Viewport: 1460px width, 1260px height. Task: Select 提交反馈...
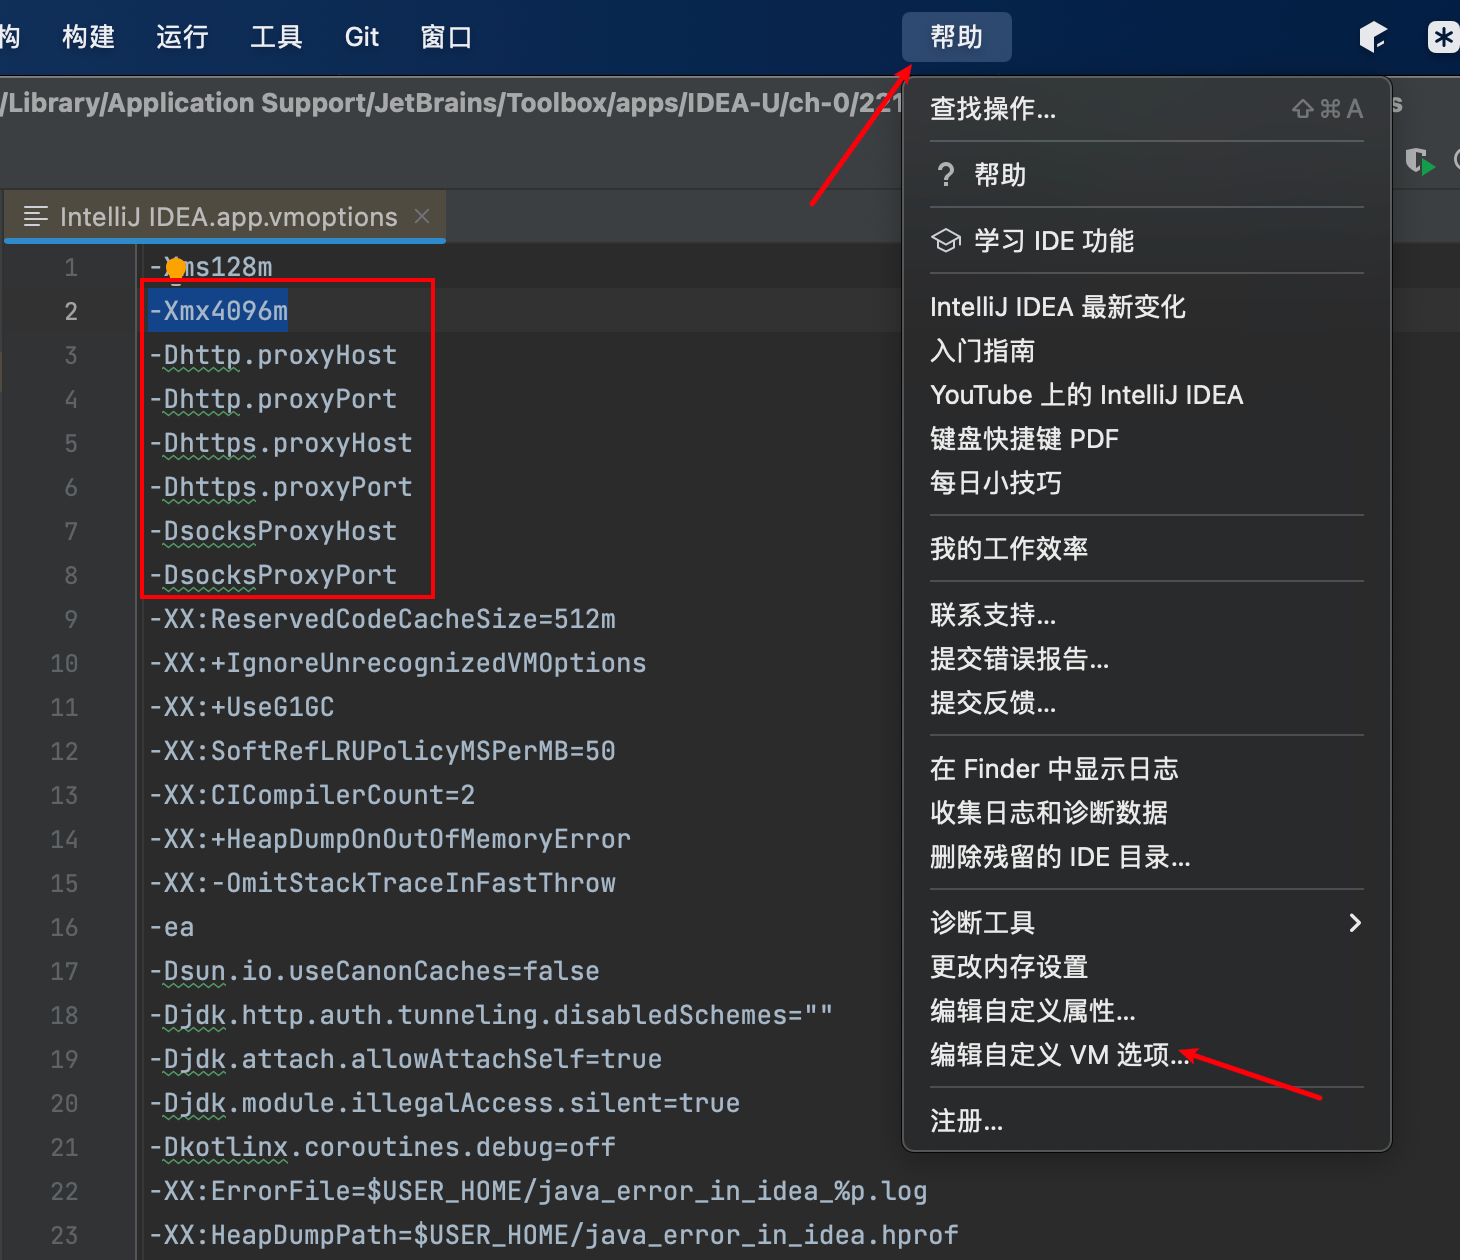[1147, 703]
